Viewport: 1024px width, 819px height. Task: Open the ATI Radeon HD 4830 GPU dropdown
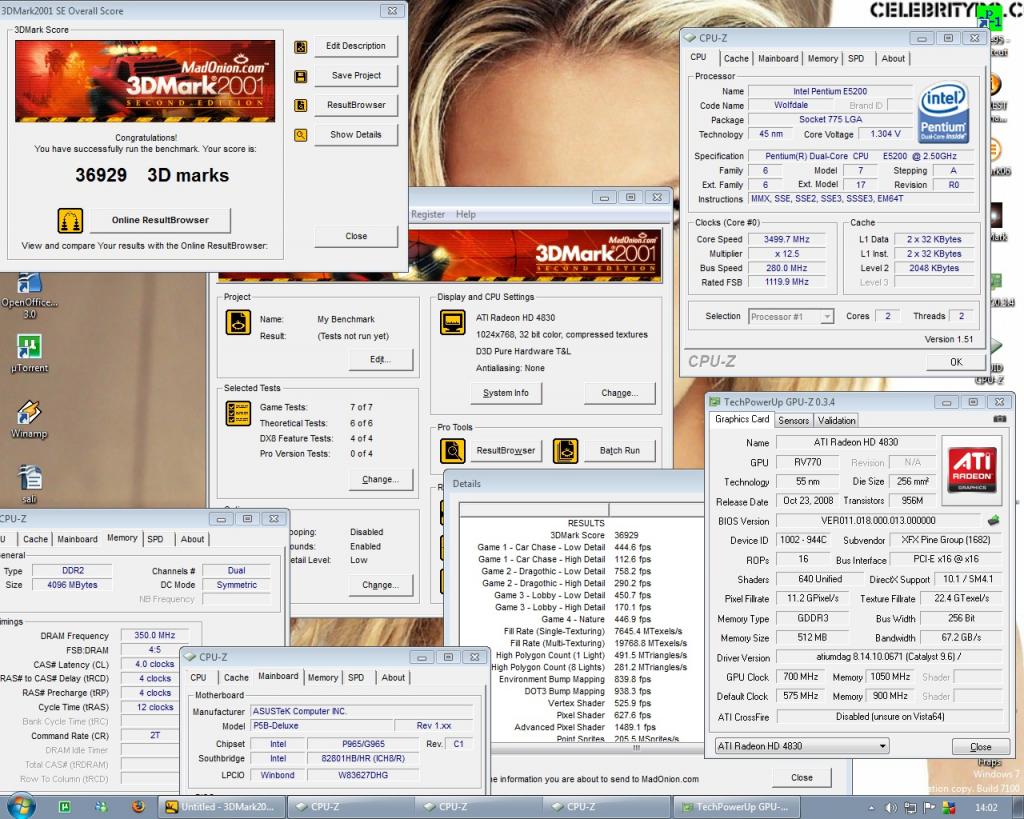tap(801, 746)
